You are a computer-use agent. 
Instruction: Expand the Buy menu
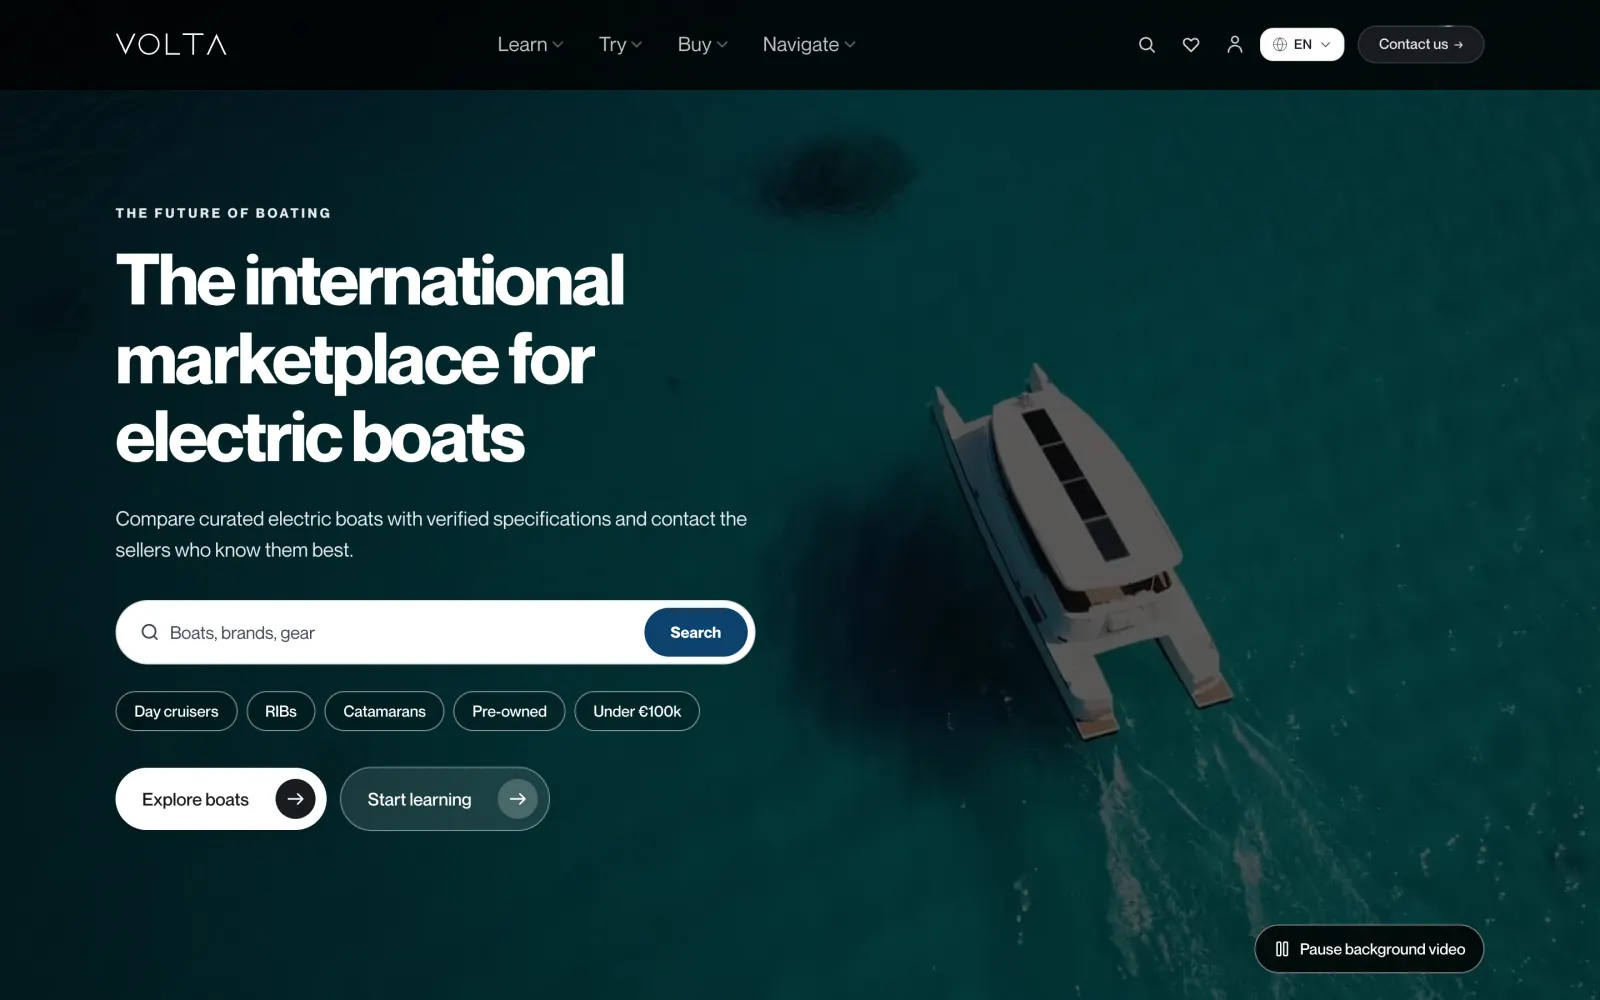tap(702, 45)
